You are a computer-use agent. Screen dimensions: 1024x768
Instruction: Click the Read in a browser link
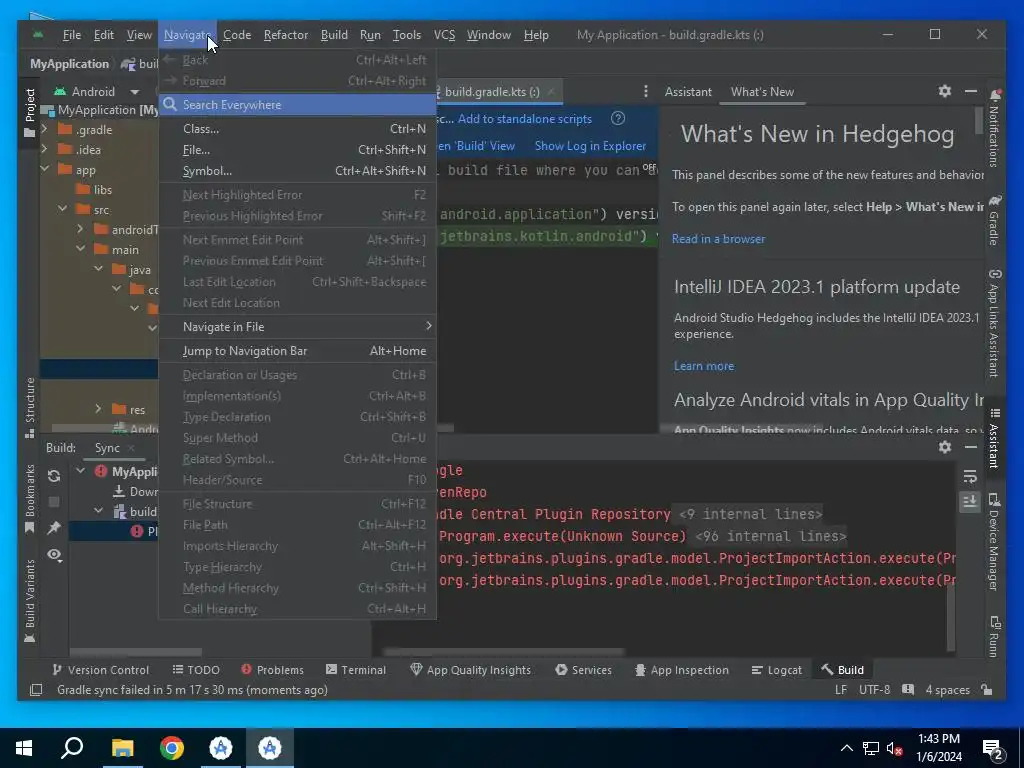click(718, 239)
